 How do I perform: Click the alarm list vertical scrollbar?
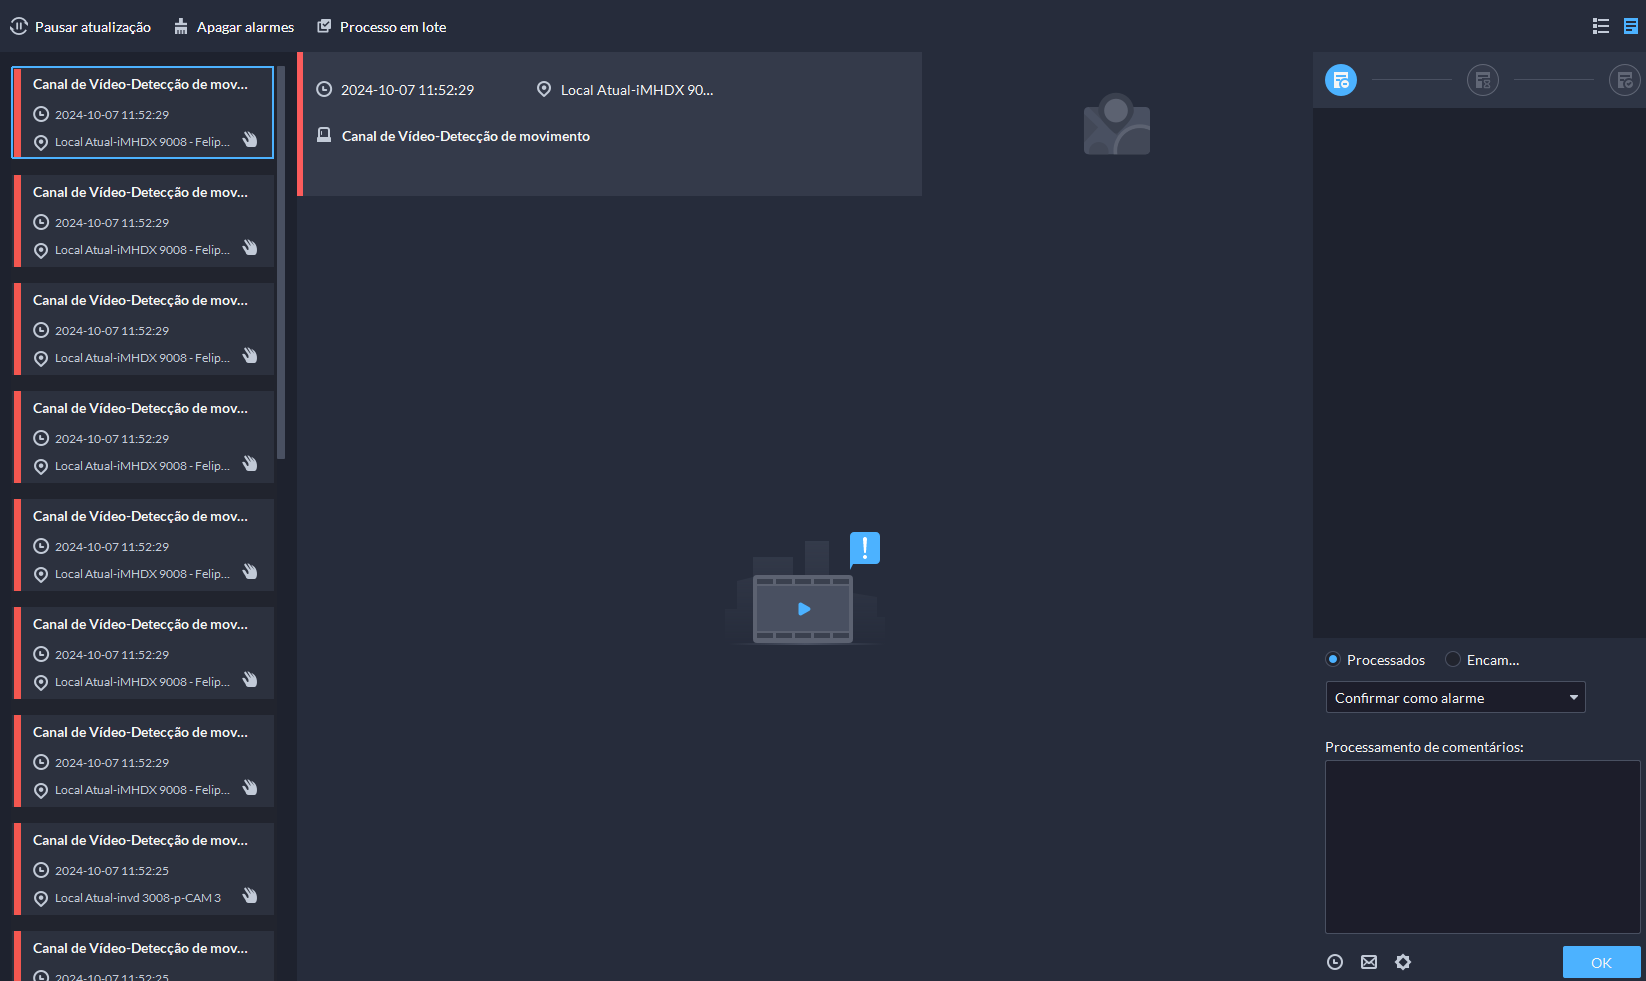tap(281, 262)
